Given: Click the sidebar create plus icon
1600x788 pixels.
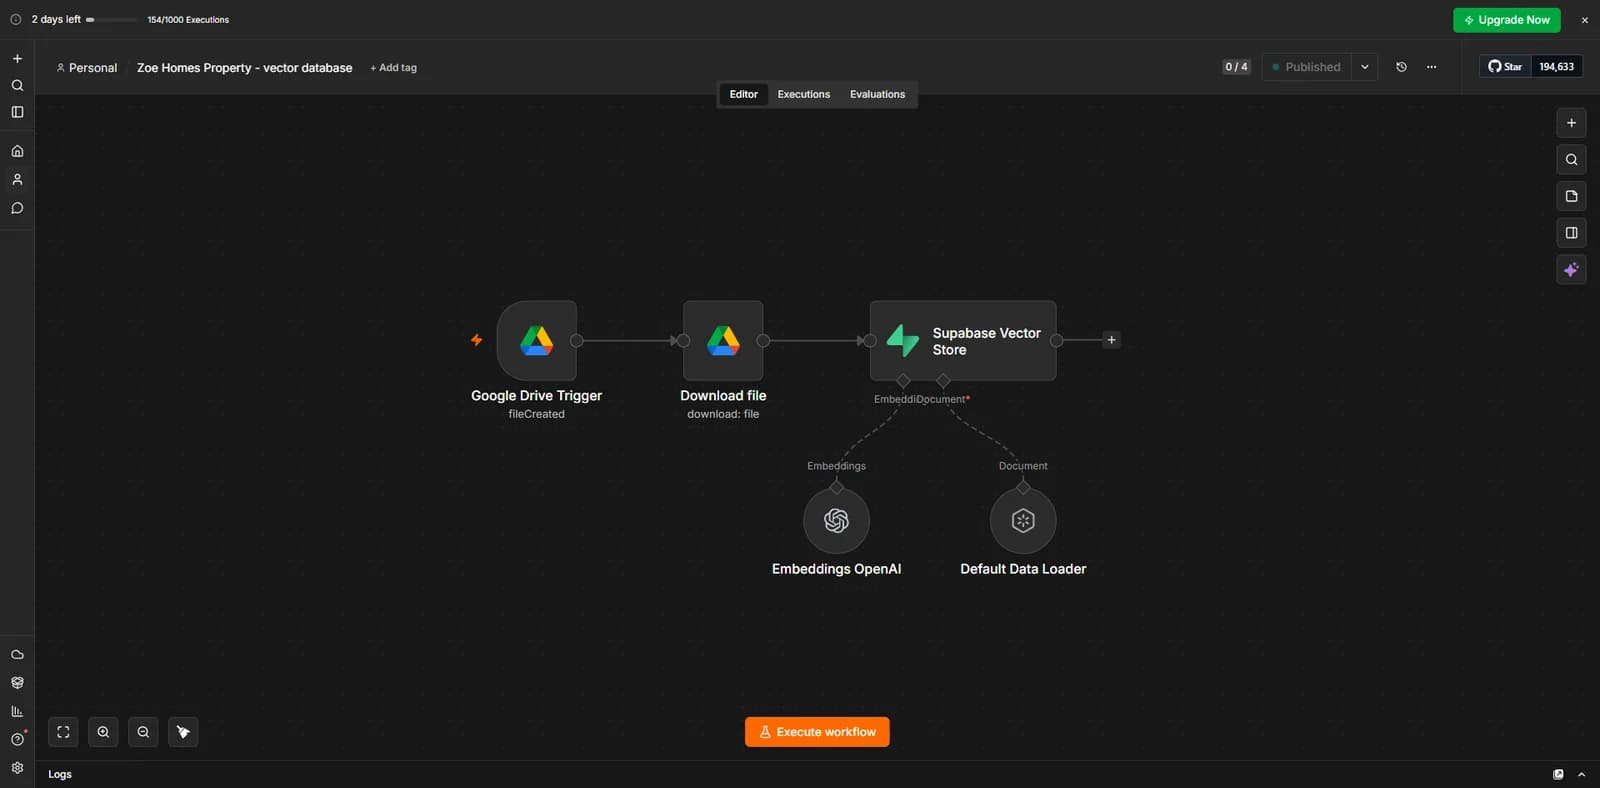Looking at the screenshot, I should point(17,59).
